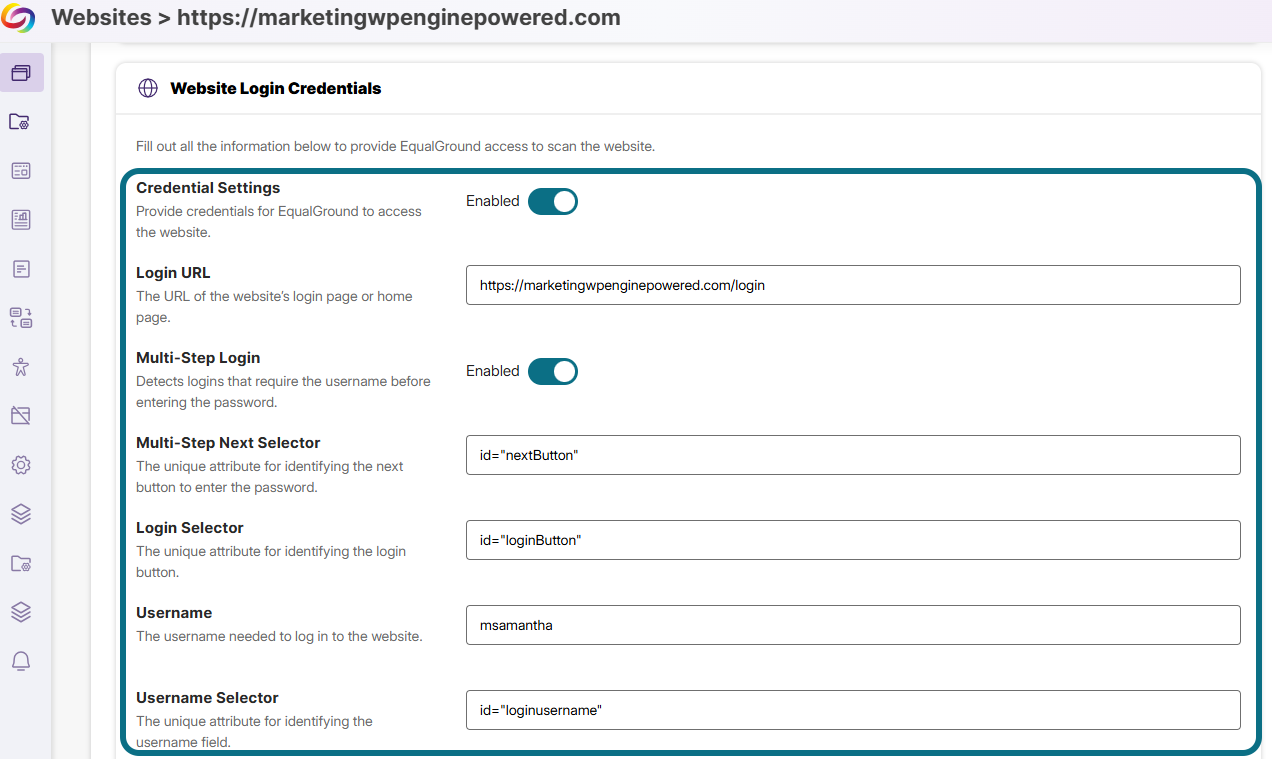Open the highlighted Websites sidebar icon
Screen dimensions: 1272x759
point(21,73)
